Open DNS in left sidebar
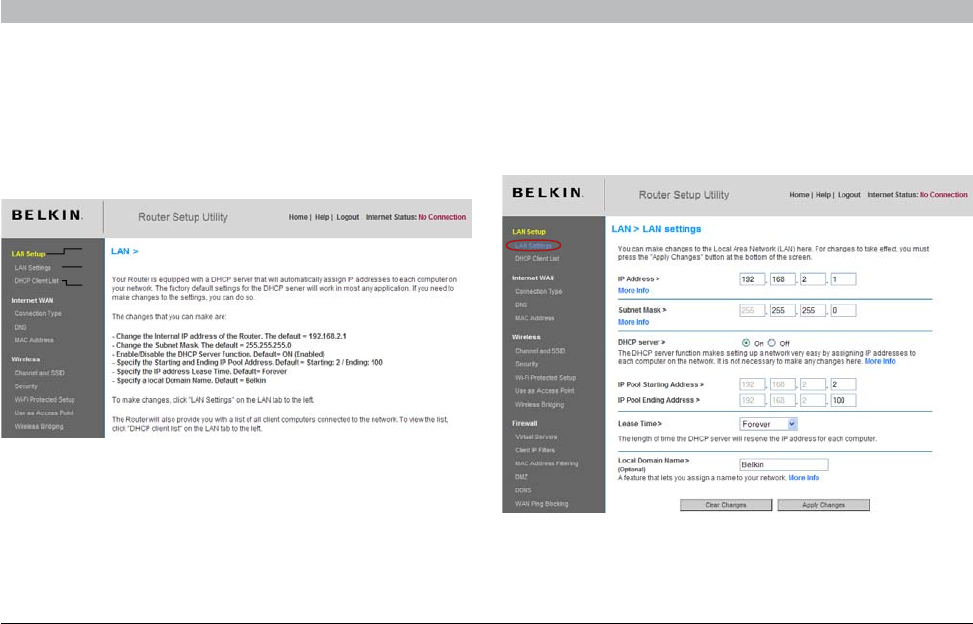The image size is (973, 624). (20, 328)
